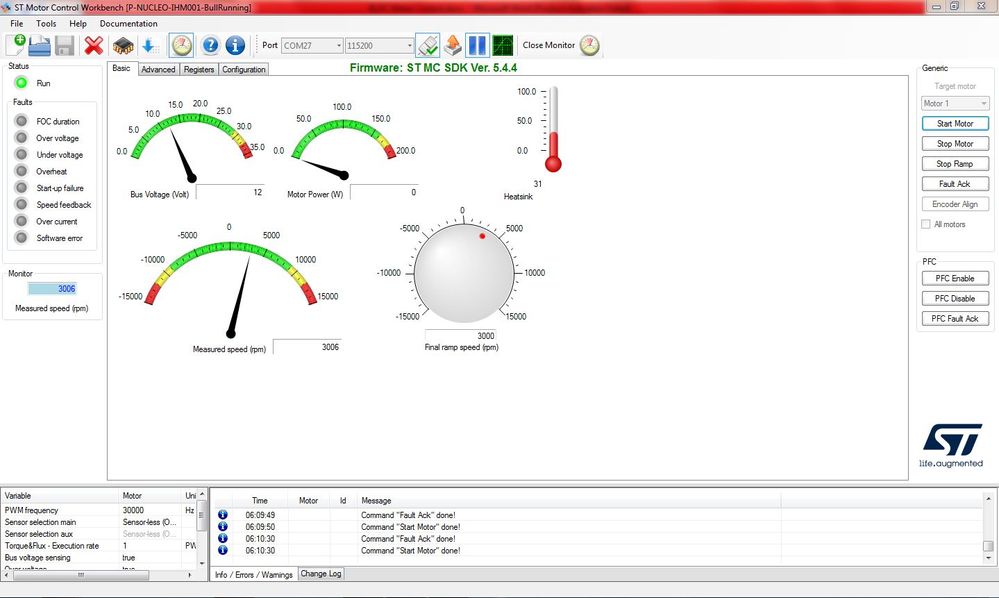This screenshot has height=598, width=999.
Task: Click the Start-up failure fault indicator
Action: click(x=21, y=187)
